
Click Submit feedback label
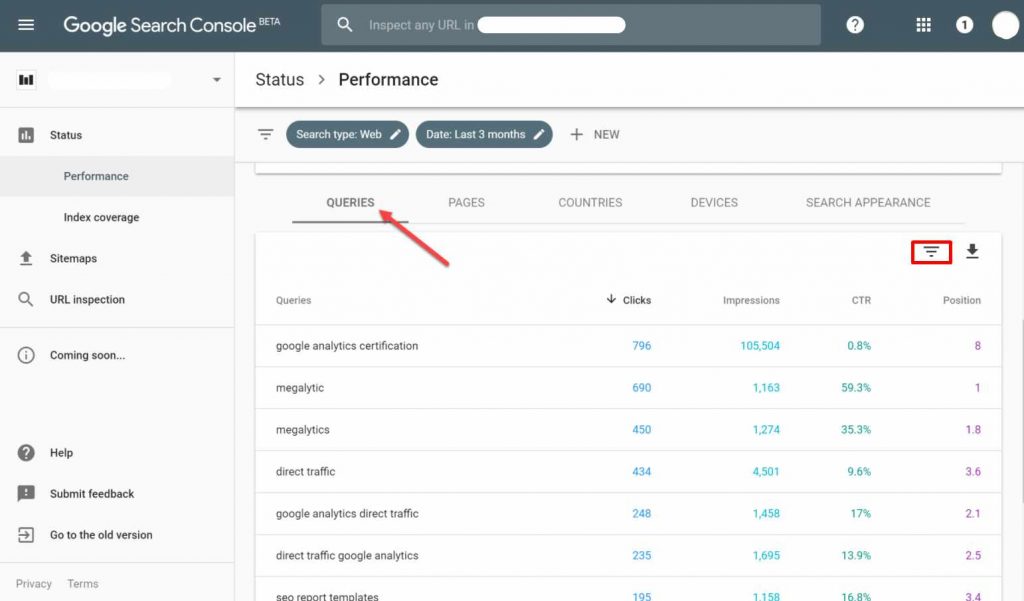click(92, 493)
